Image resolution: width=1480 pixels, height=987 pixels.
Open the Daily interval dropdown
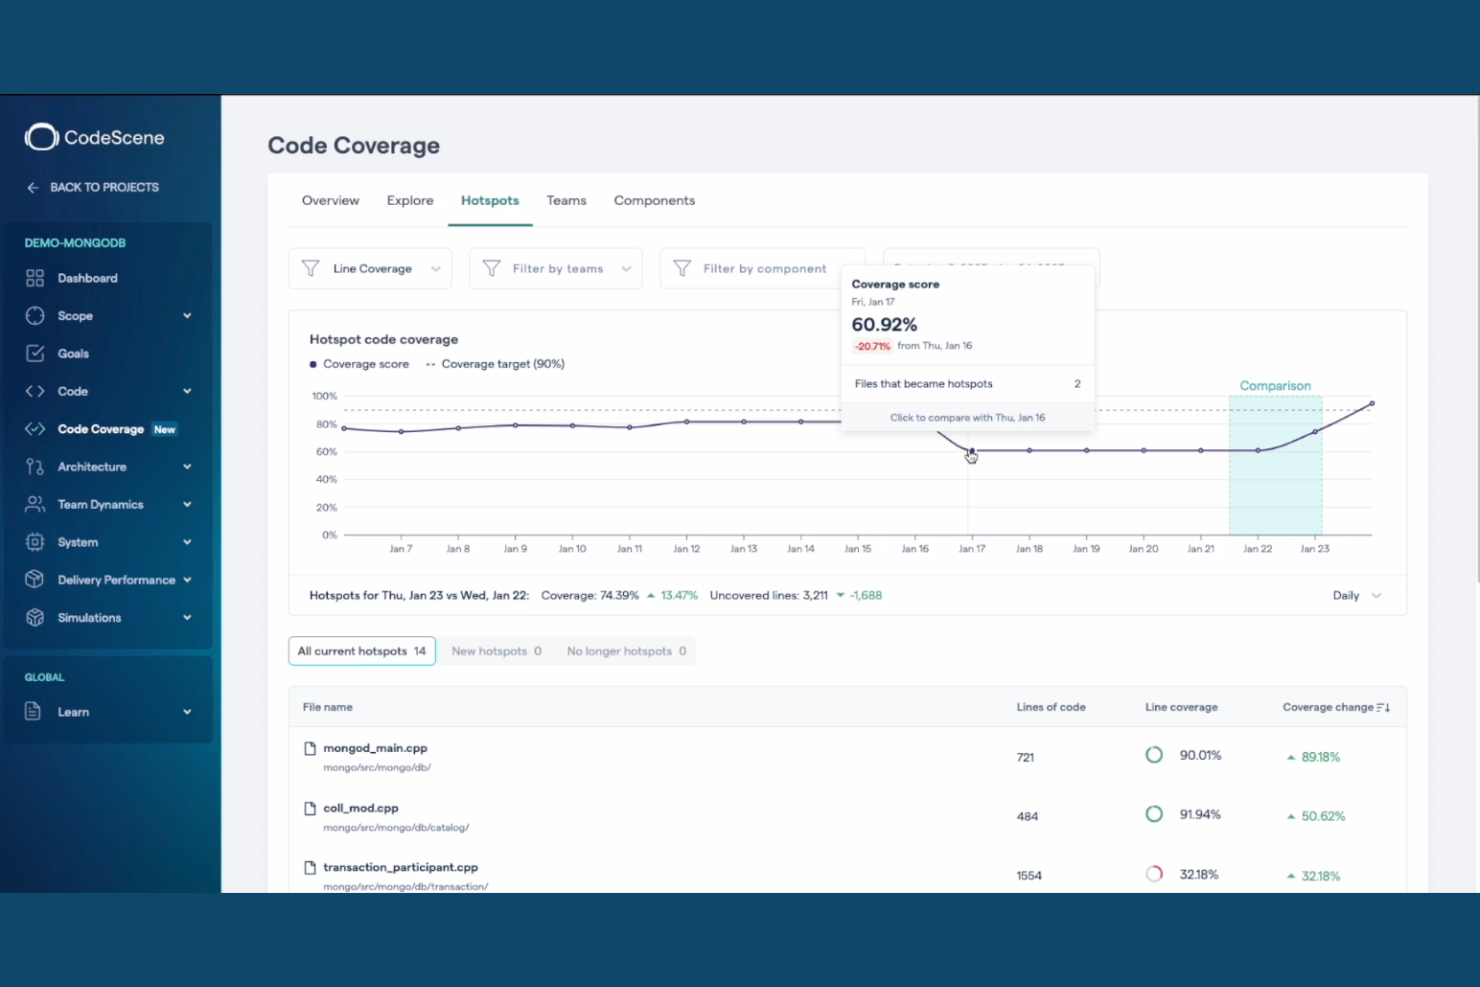coord(1357,595)
